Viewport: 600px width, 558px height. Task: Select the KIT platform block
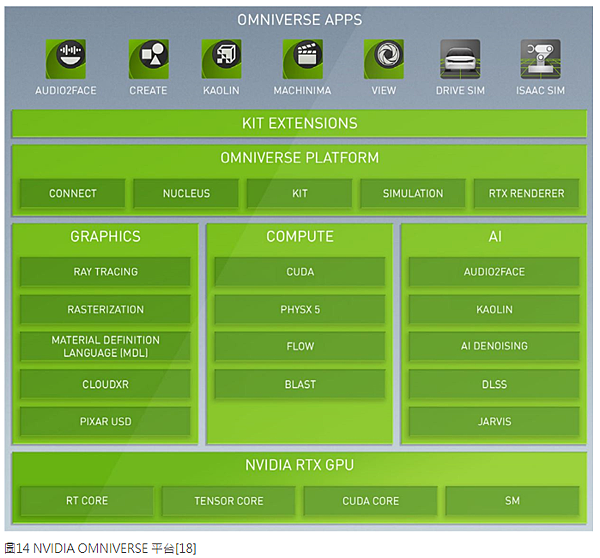tap(300, 193)
